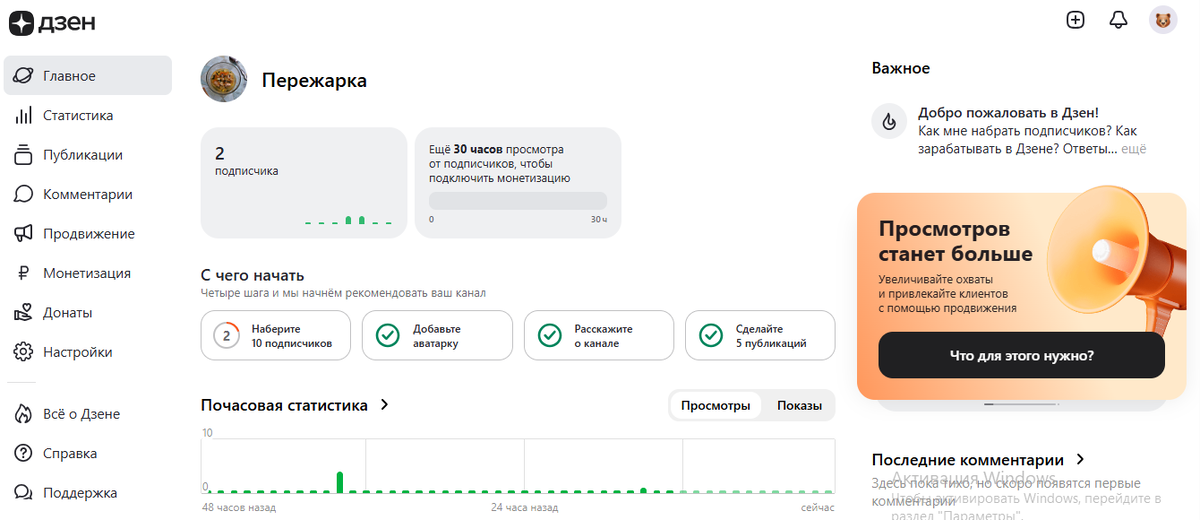Viewport: 1200px width, 520px height.
Task: Click the Справка label in the sidebar
Action: tap(70, 453)
